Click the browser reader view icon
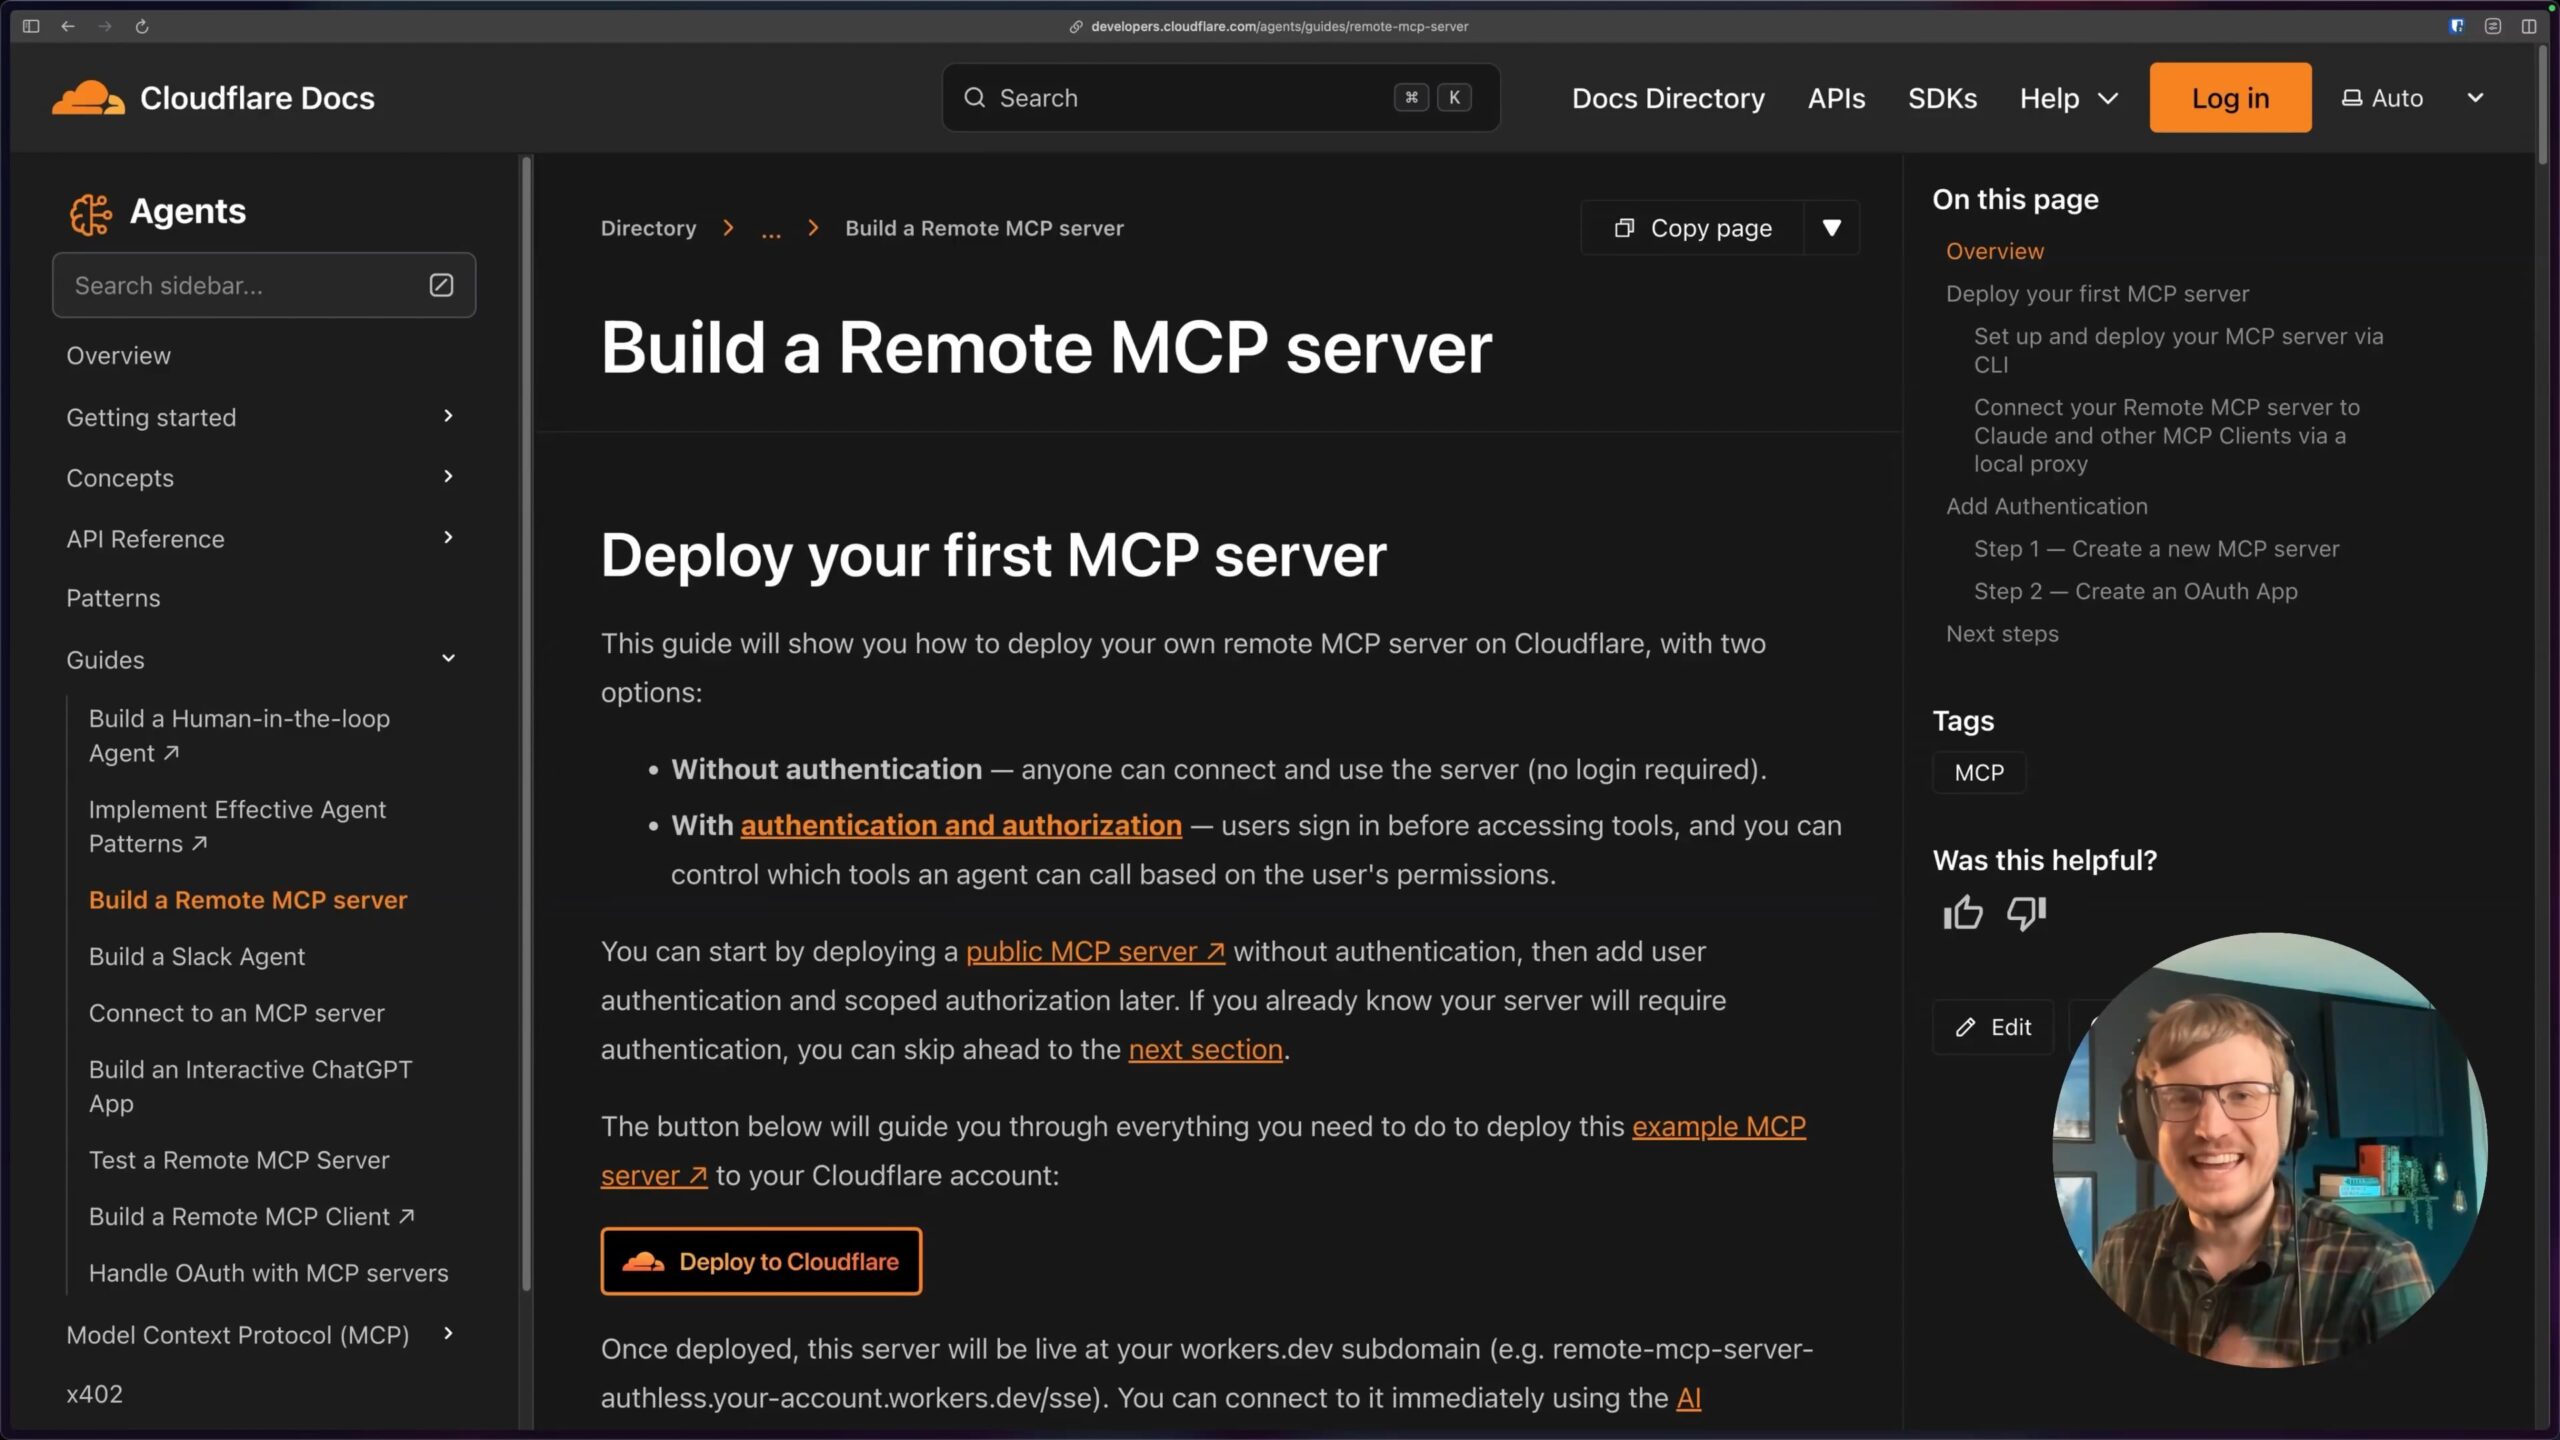The image size is (2560, 1440). [x=2493, y=26]
